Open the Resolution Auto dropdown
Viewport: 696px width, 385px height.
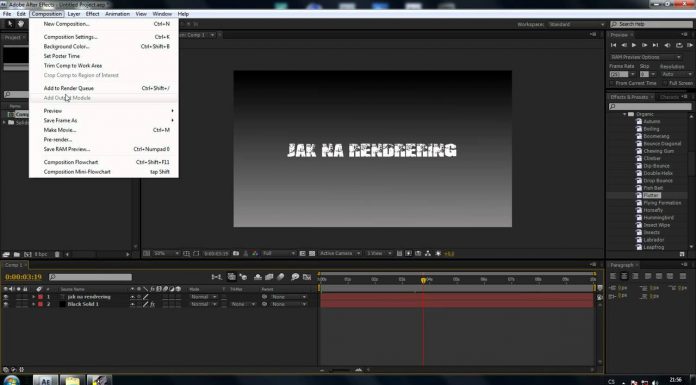pos(676,74)
